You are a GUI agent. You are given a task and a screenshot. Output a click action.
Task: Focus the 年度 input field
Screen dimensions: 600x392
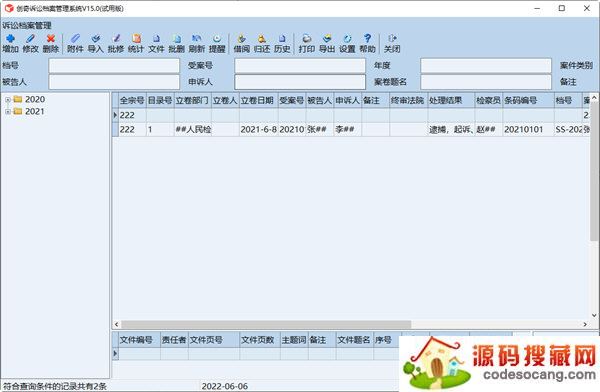tap(486, 65)
